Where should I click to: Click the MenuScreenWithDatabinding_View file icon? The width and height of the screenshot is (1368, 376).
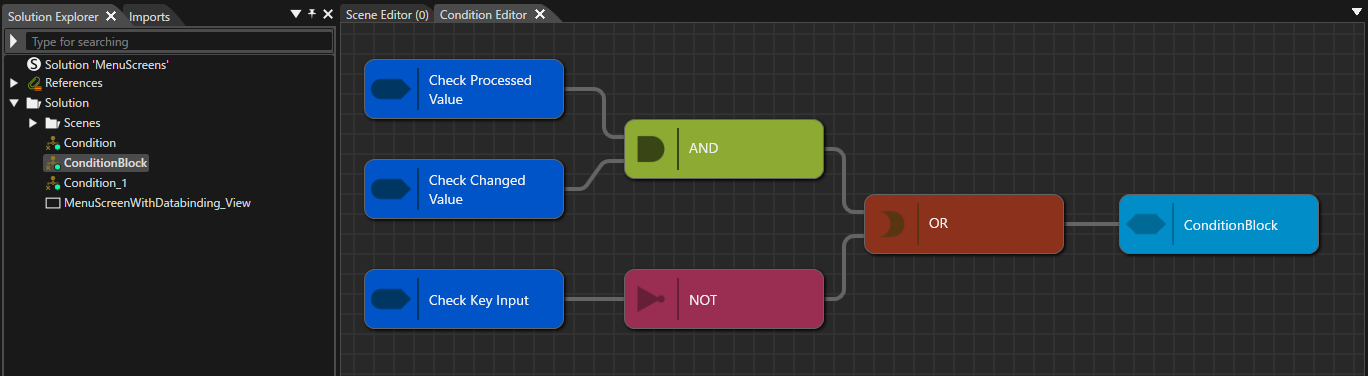53,203
